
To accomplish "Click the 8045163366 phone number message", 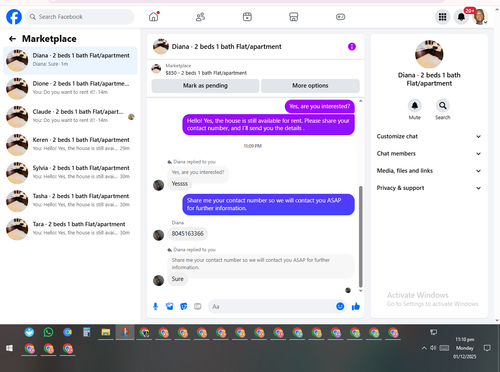I will [x=188, y=234].
